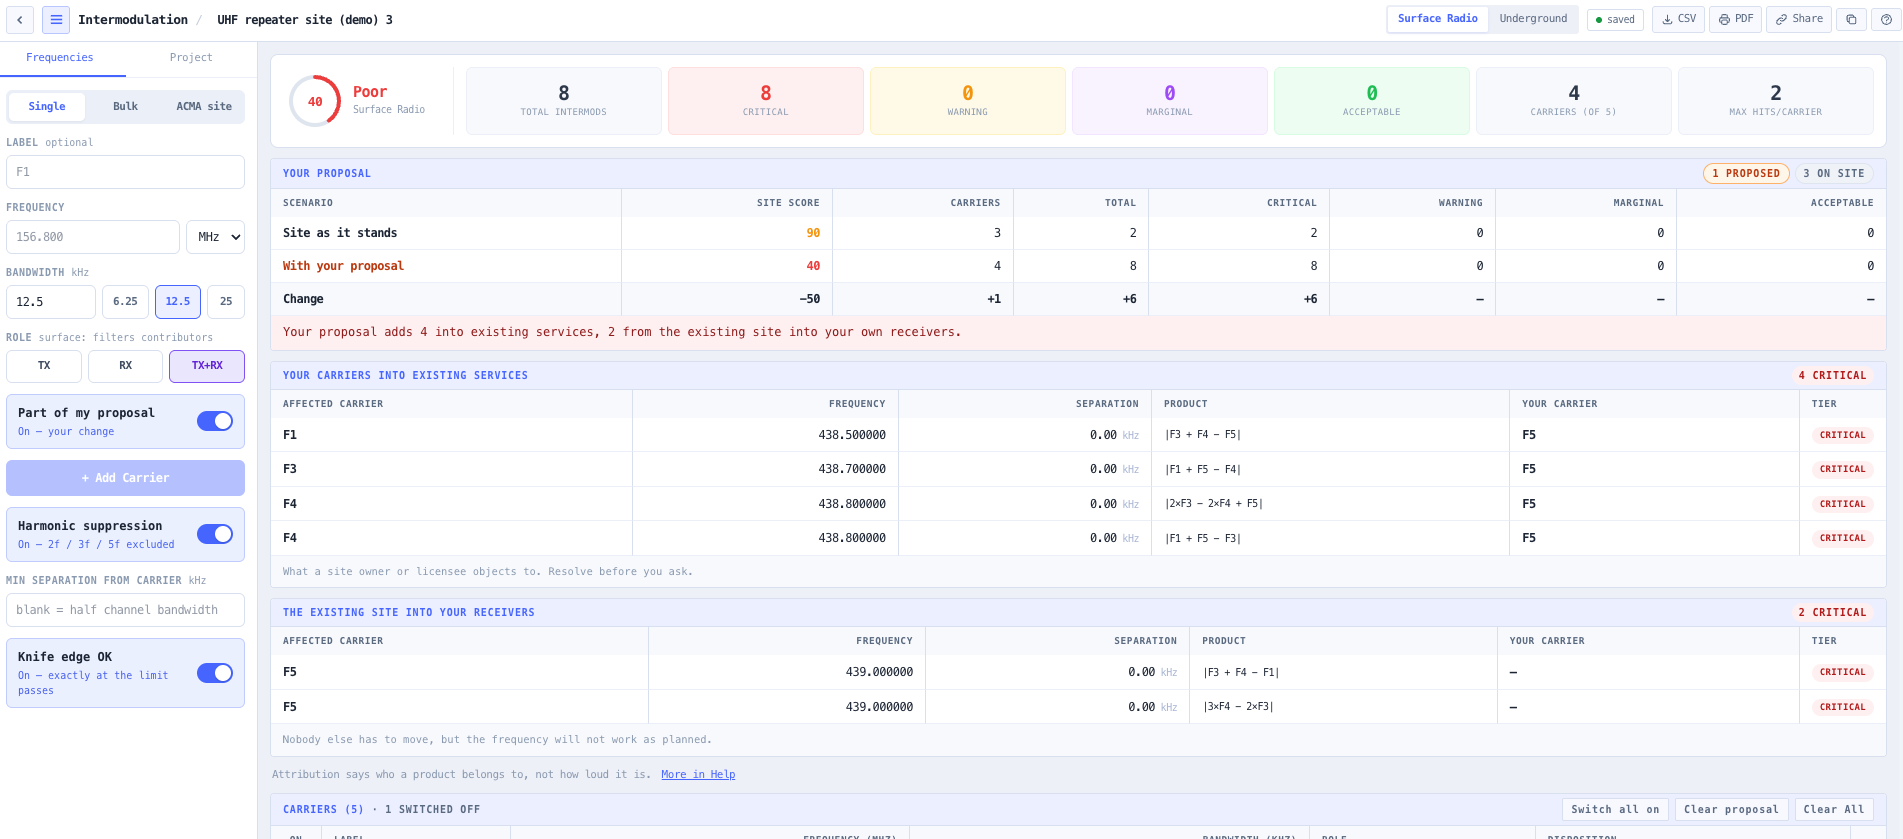1903x839 pixels.
Task: Switch to the Frequencies tab
Action: pyautogui.click(x=60, y=58)
